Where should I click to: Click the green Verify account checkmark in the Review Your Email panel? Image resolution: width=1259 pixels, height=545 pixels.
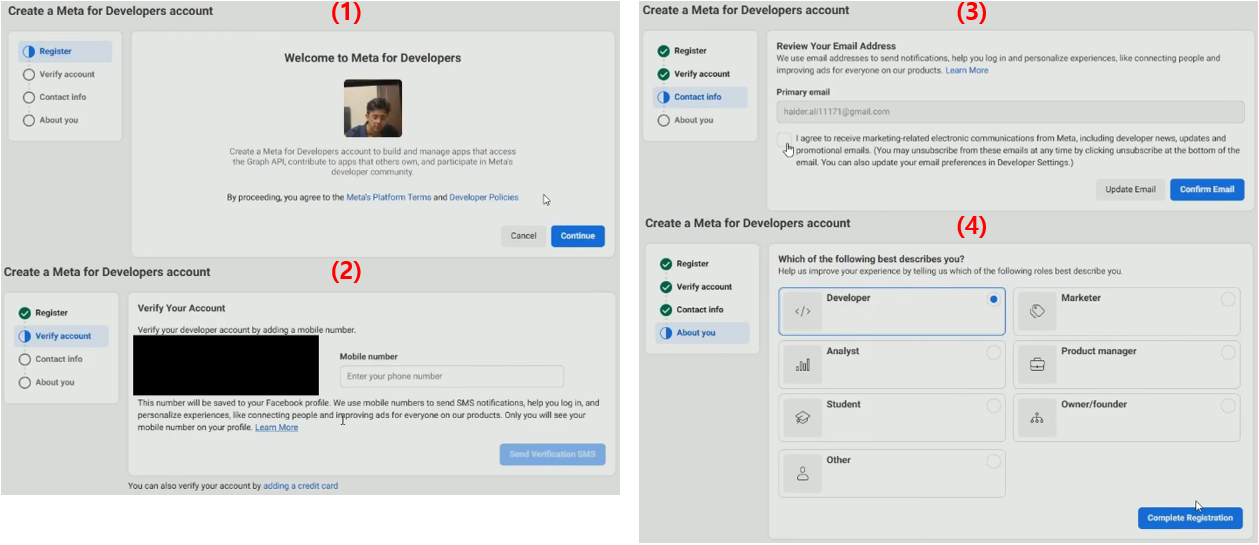pyautogui.click(x=664, y=74)
